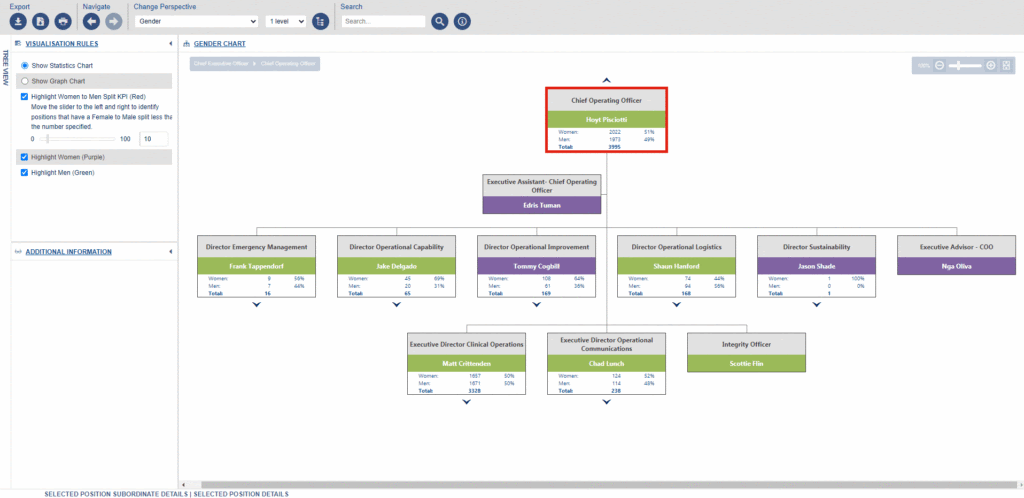
Task: Click the KPI value input showing 10
Action: click(154, 139)
